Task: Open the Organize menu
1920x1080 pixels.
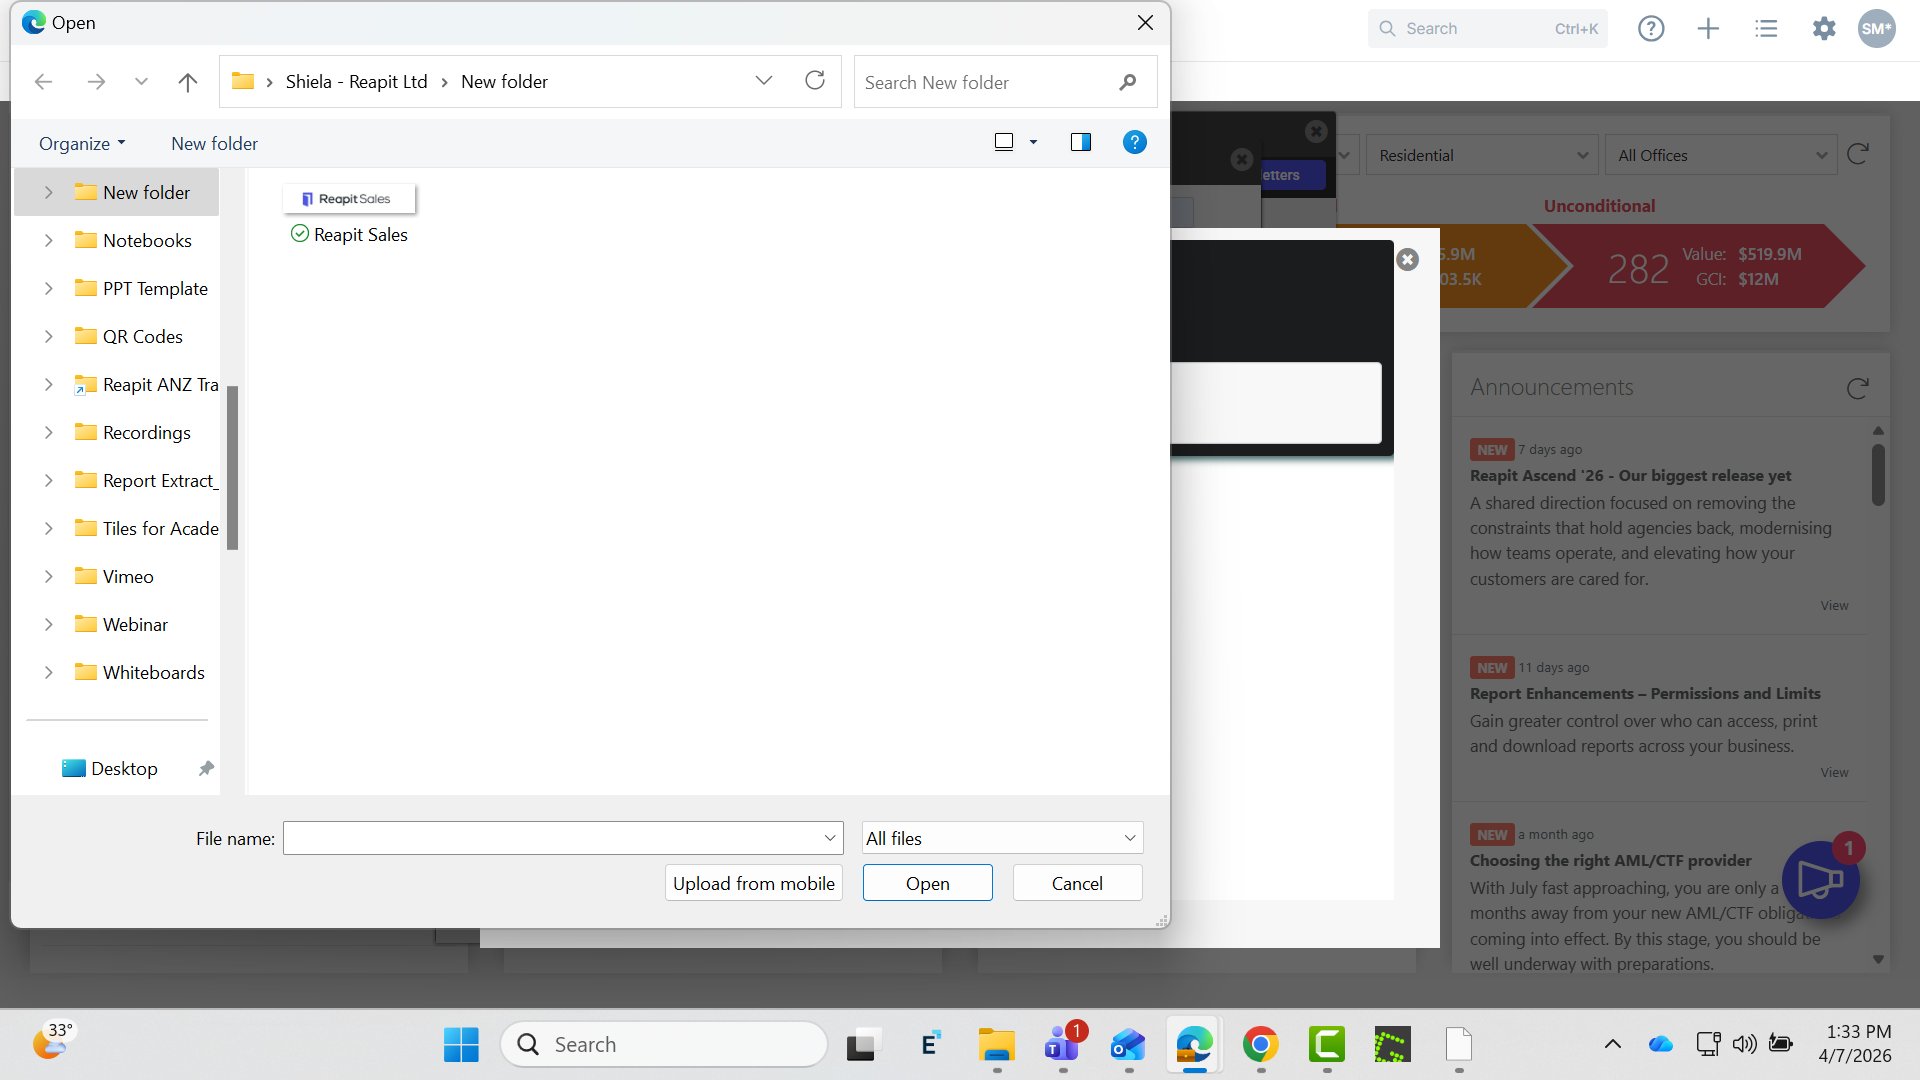Action: click(x=83, y=143)
